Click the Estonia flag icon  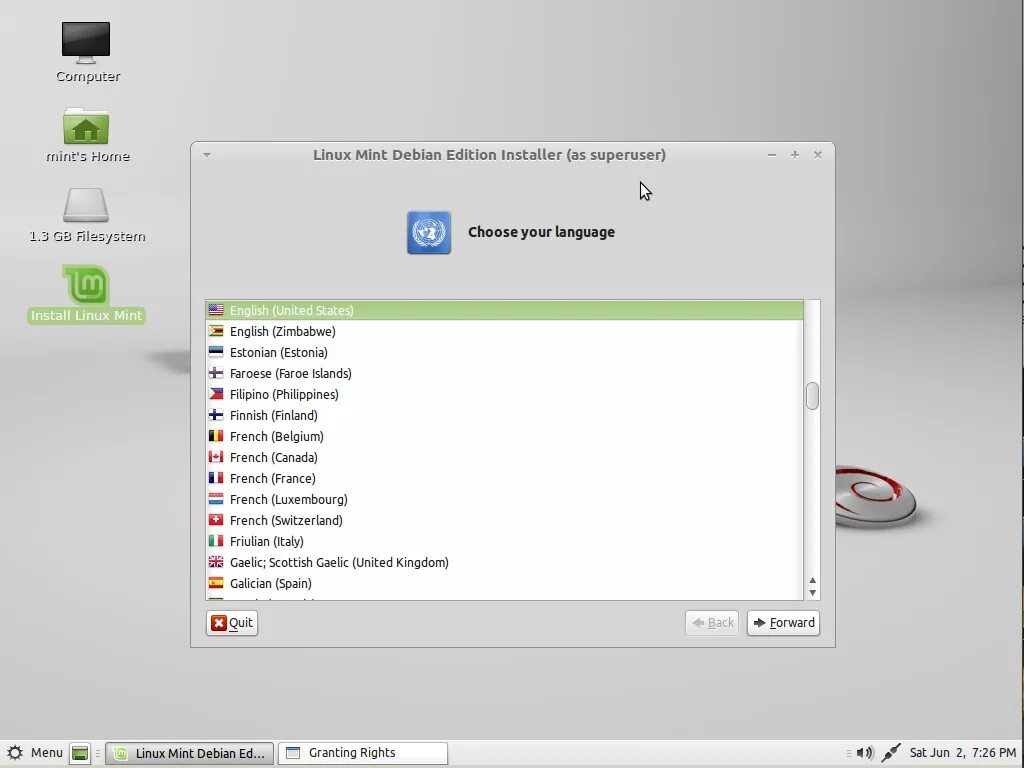216,352
